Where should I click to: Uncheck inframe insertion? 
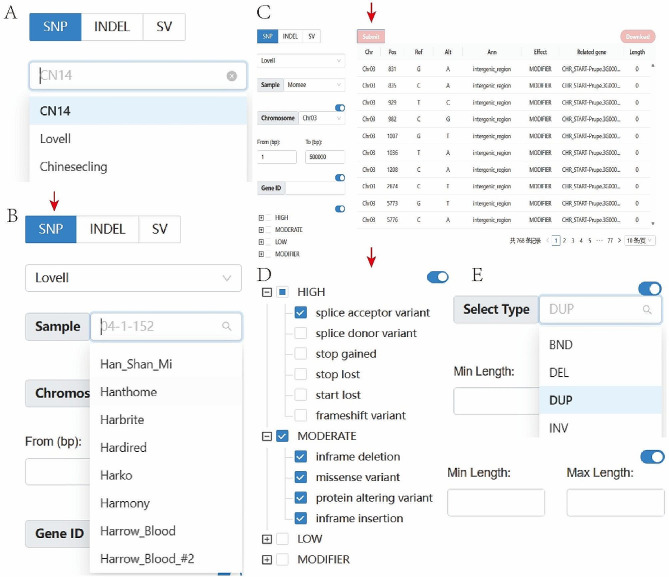coord(301,518)
